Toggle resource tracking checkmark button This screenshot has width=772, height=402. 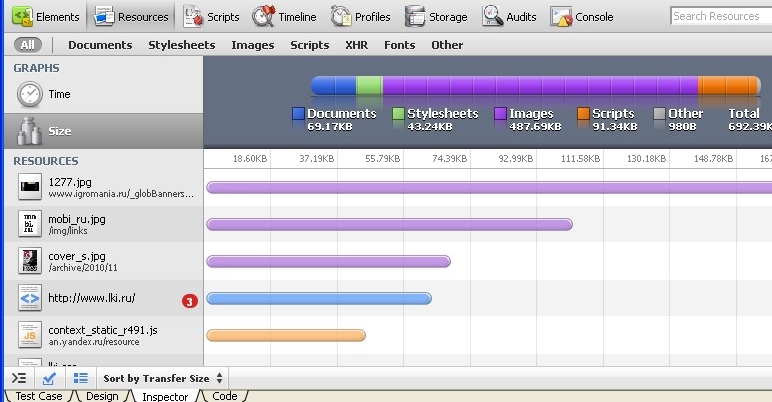point(49,378)
